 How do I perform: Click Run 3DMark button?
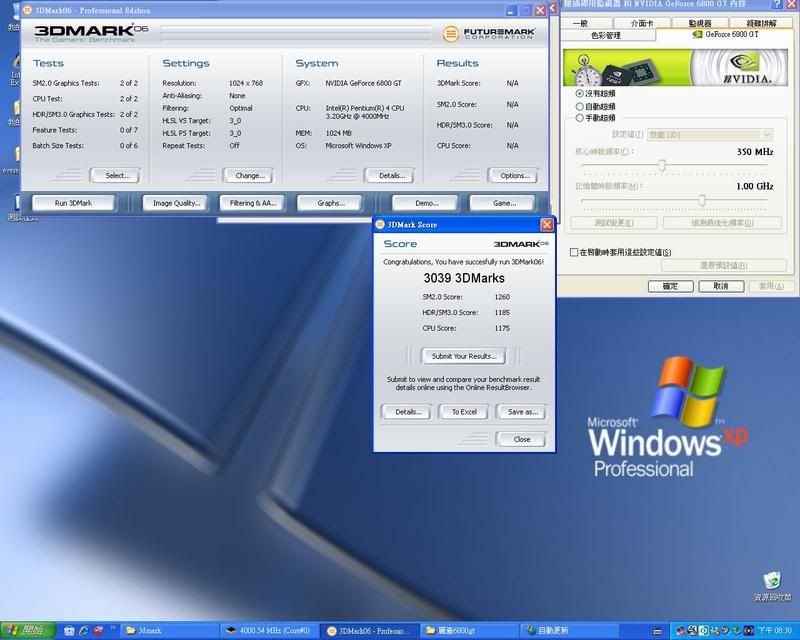point(73,203)
